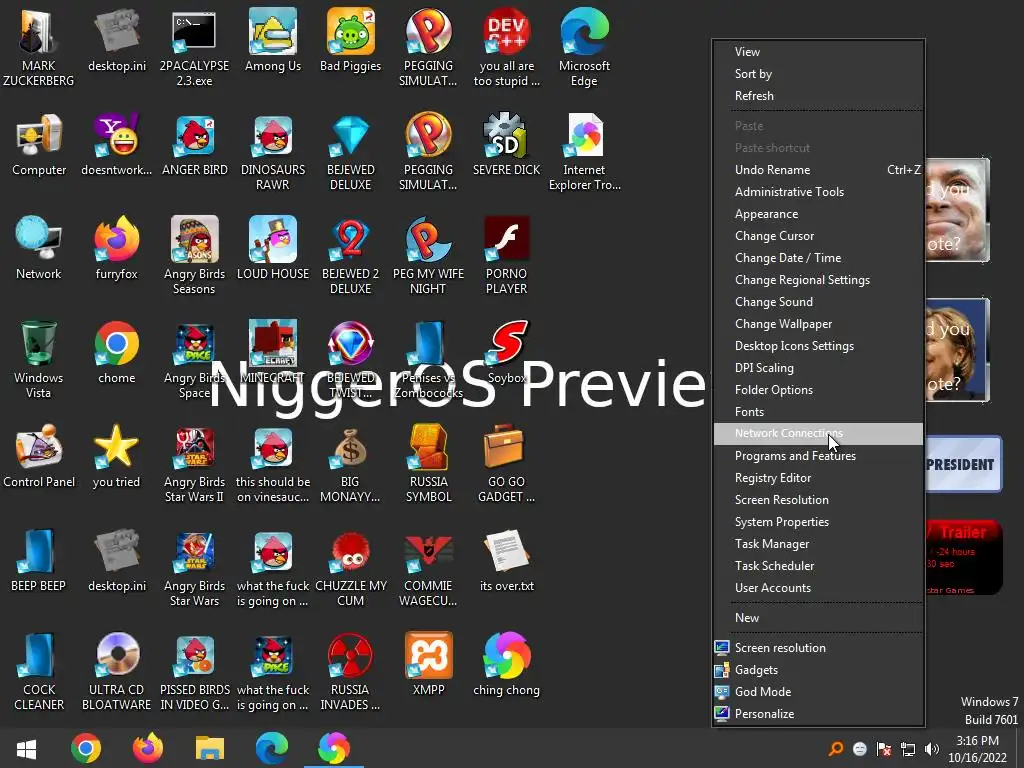Choose Sort by in the context menu
The width and height of the screenshot is (1024, 768).
(818, 74)
